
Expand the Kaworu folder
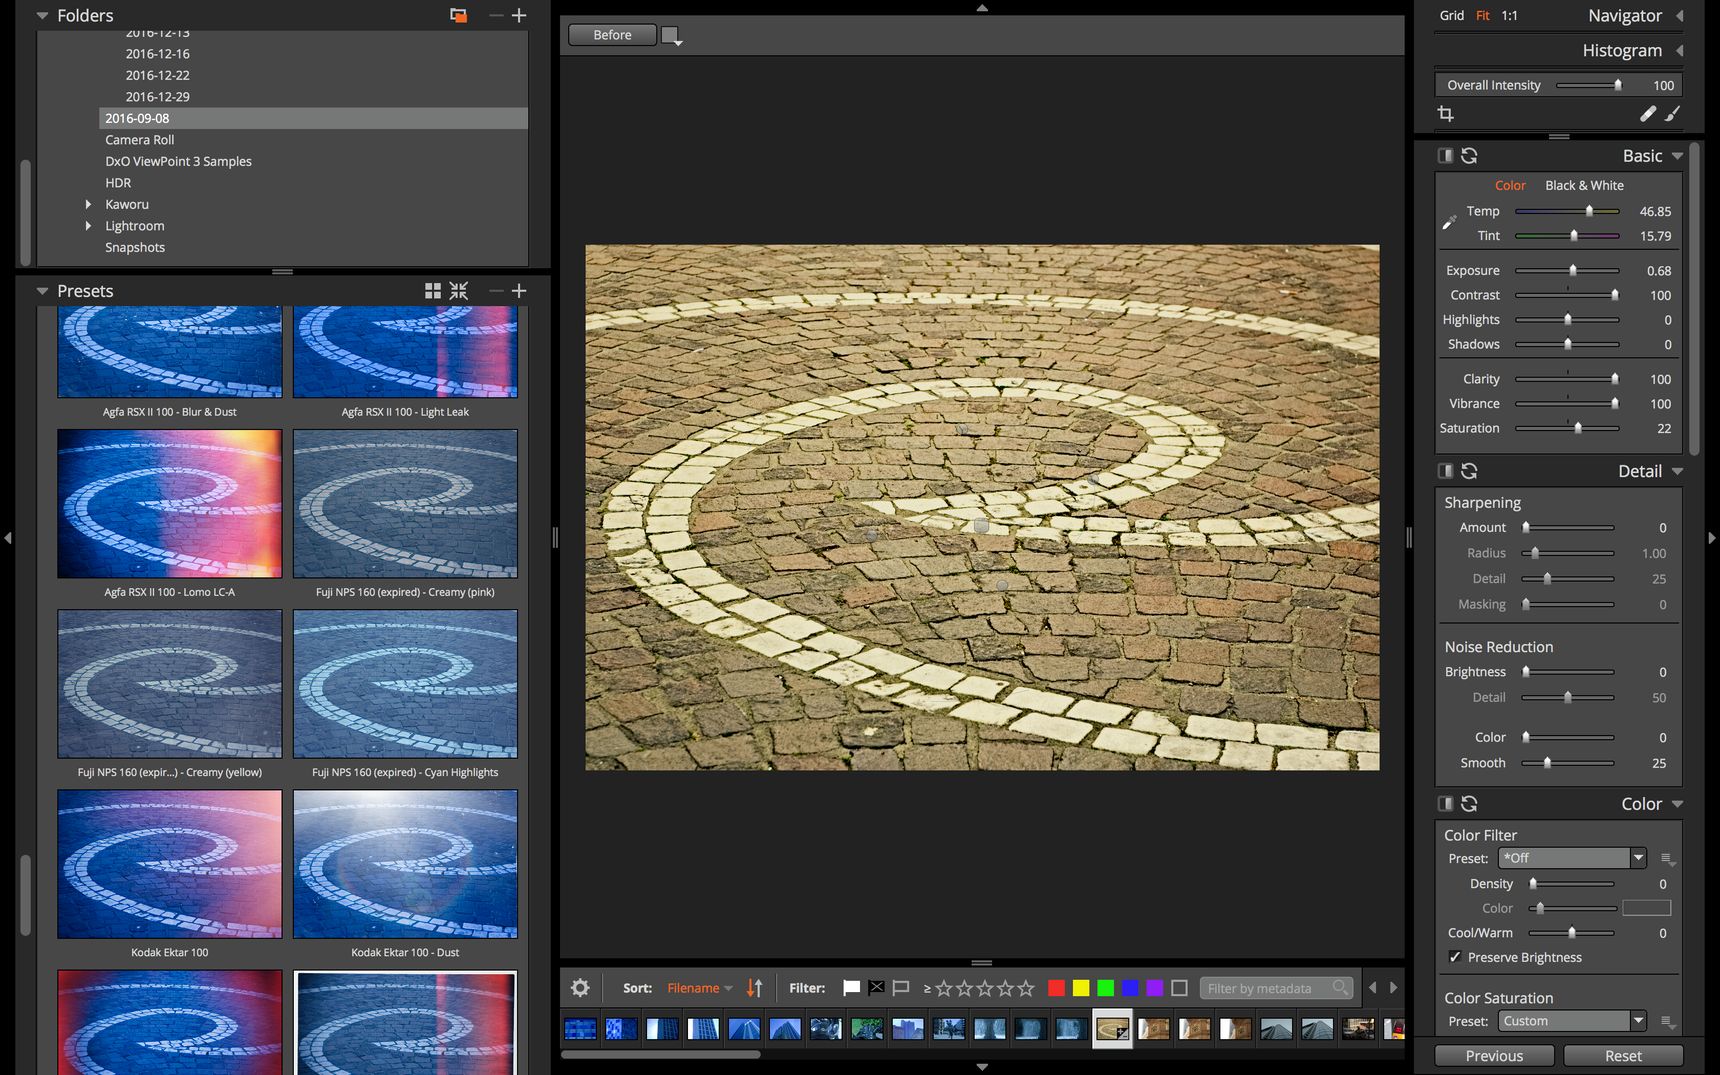(88, 204)
